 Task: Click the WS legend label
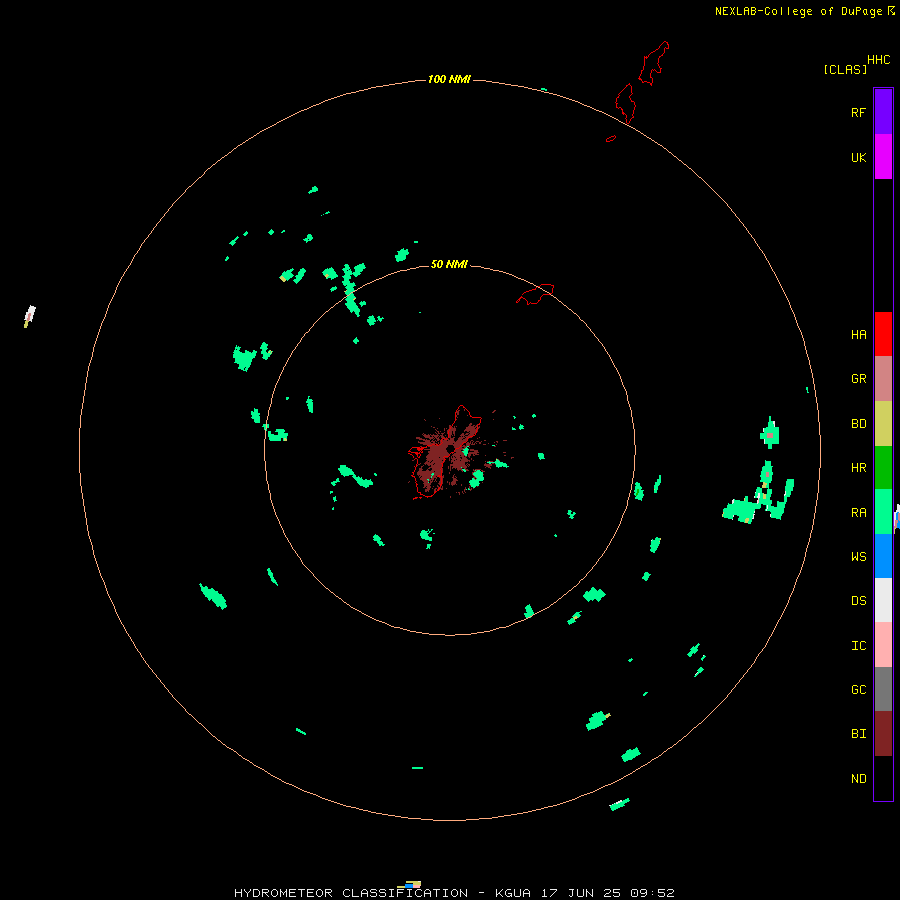pyautogui.click(x=858, y=557)
